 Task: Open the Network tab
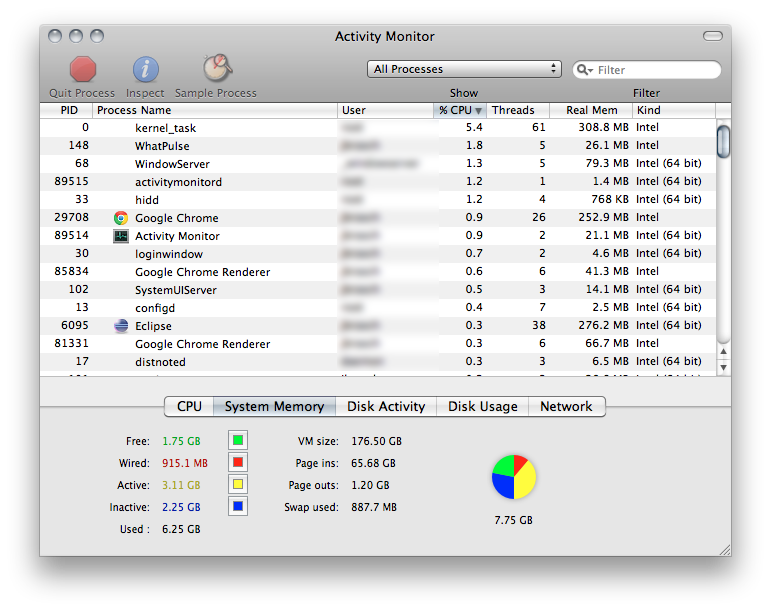pos(566,407)
